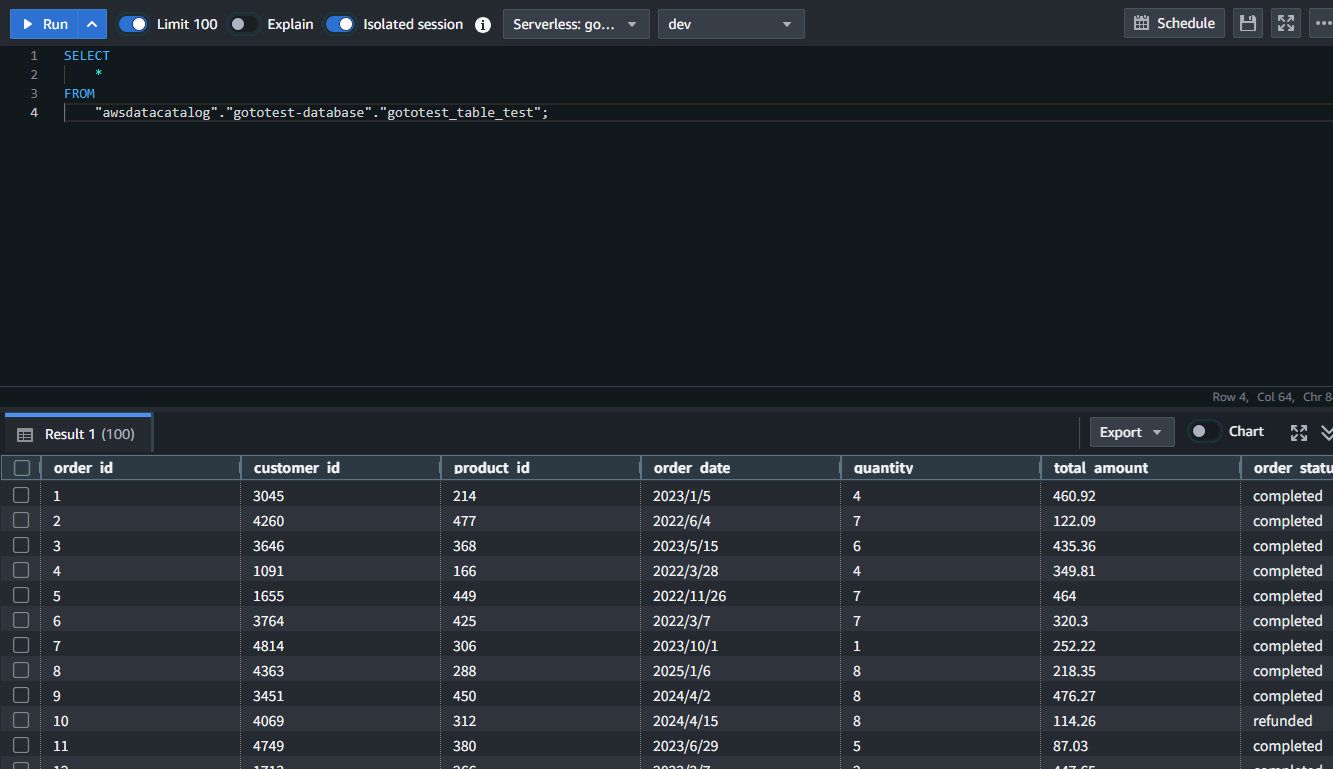Click the Isolated session info icon
1333x769 pixels.
point(483,25)
